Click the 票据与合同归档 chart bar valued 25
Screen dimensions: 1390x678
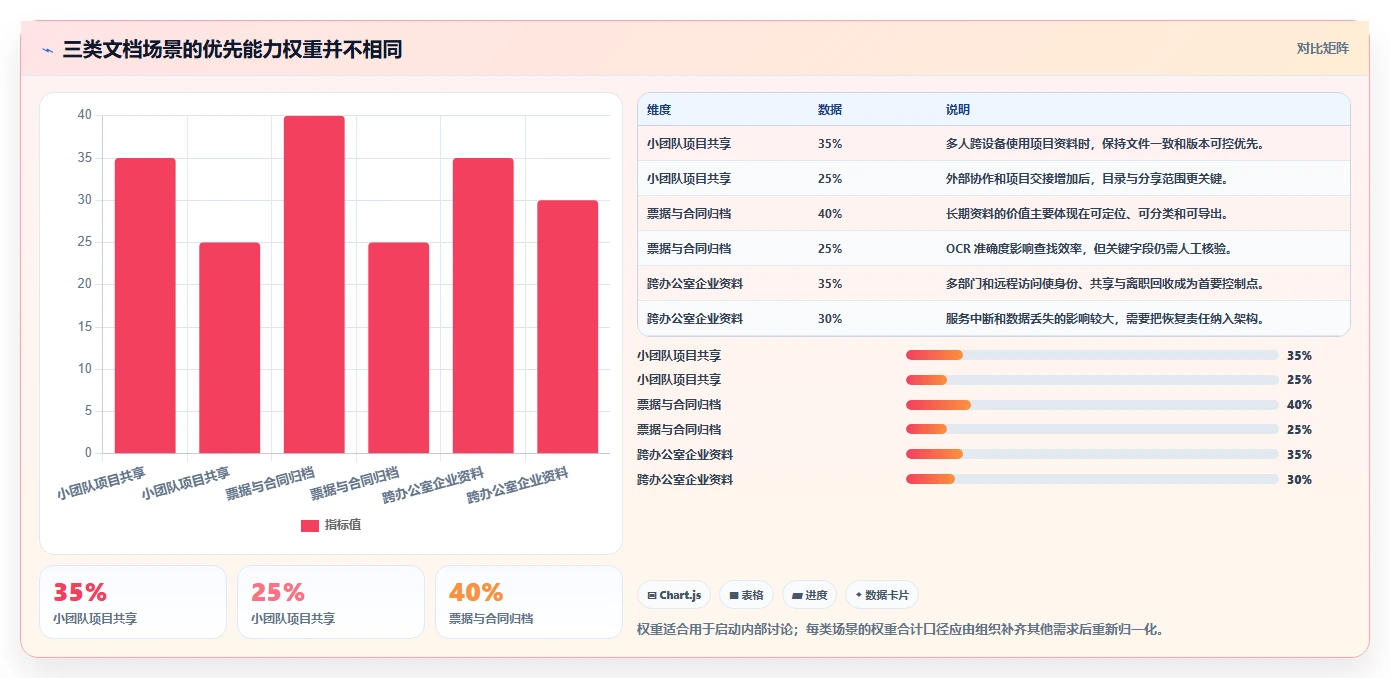pos(398,348)
